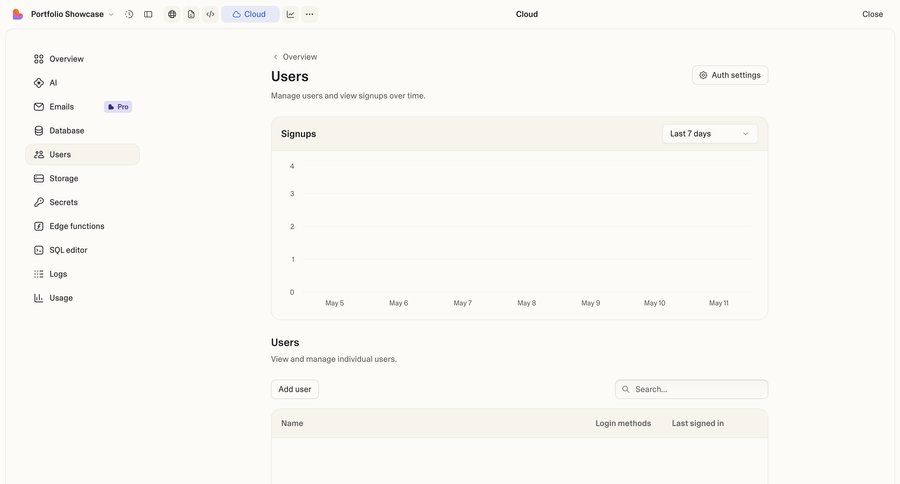
Task: Open Database section
Action: 82,131
